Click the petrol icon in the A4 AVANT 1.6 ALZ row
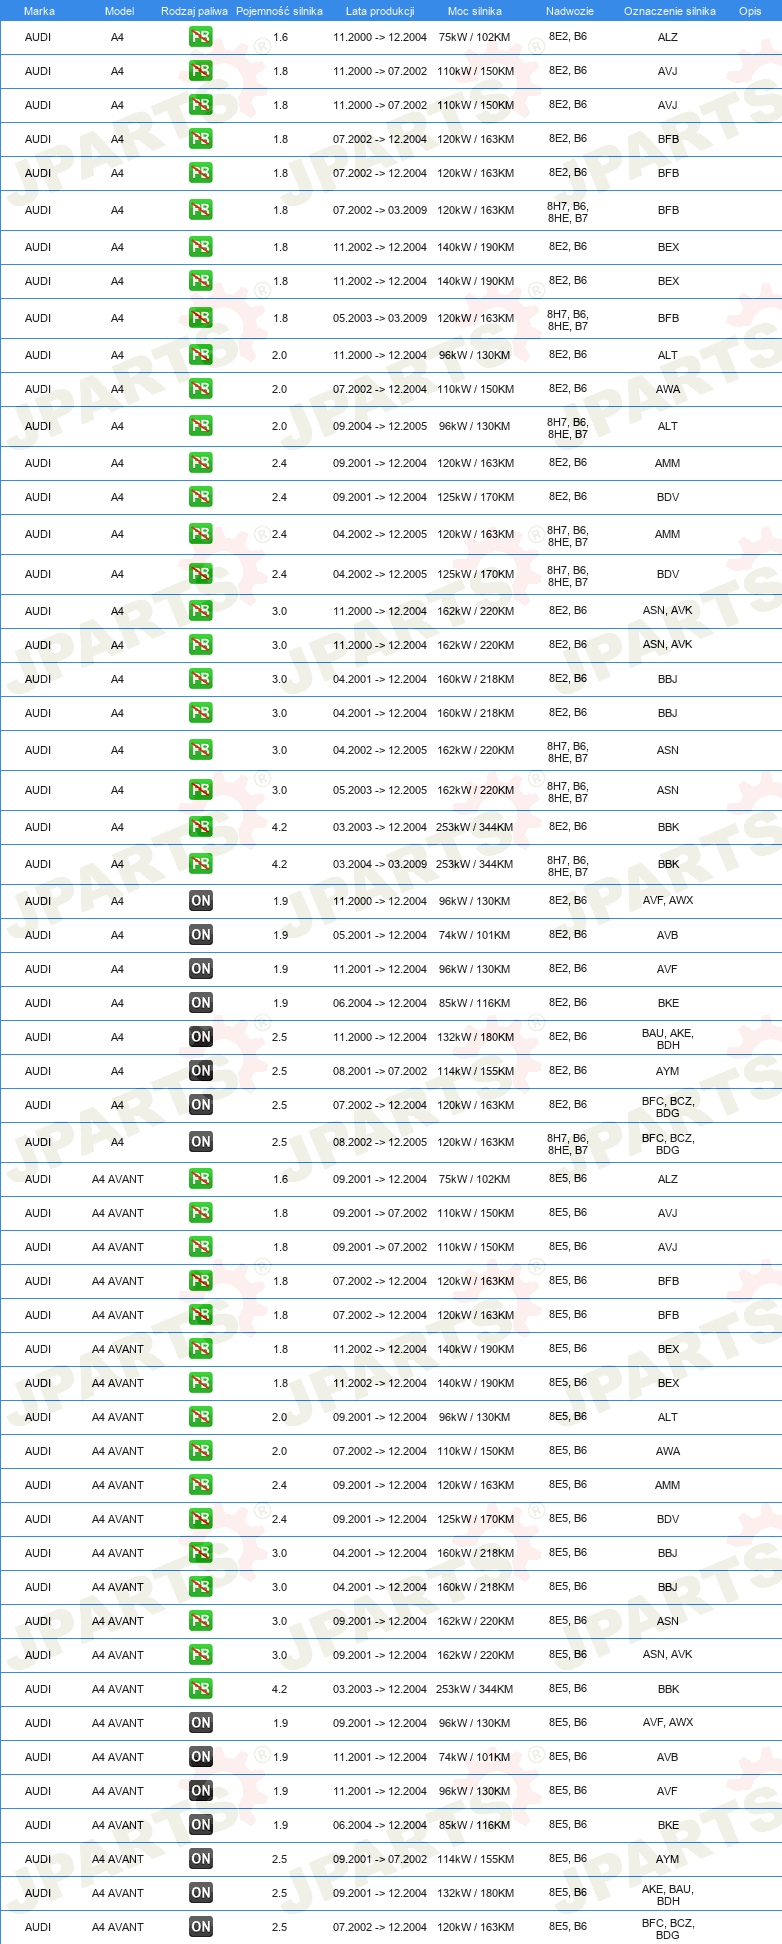The height and width of the screenshot is (1944, 782). tap(201, 1179)
